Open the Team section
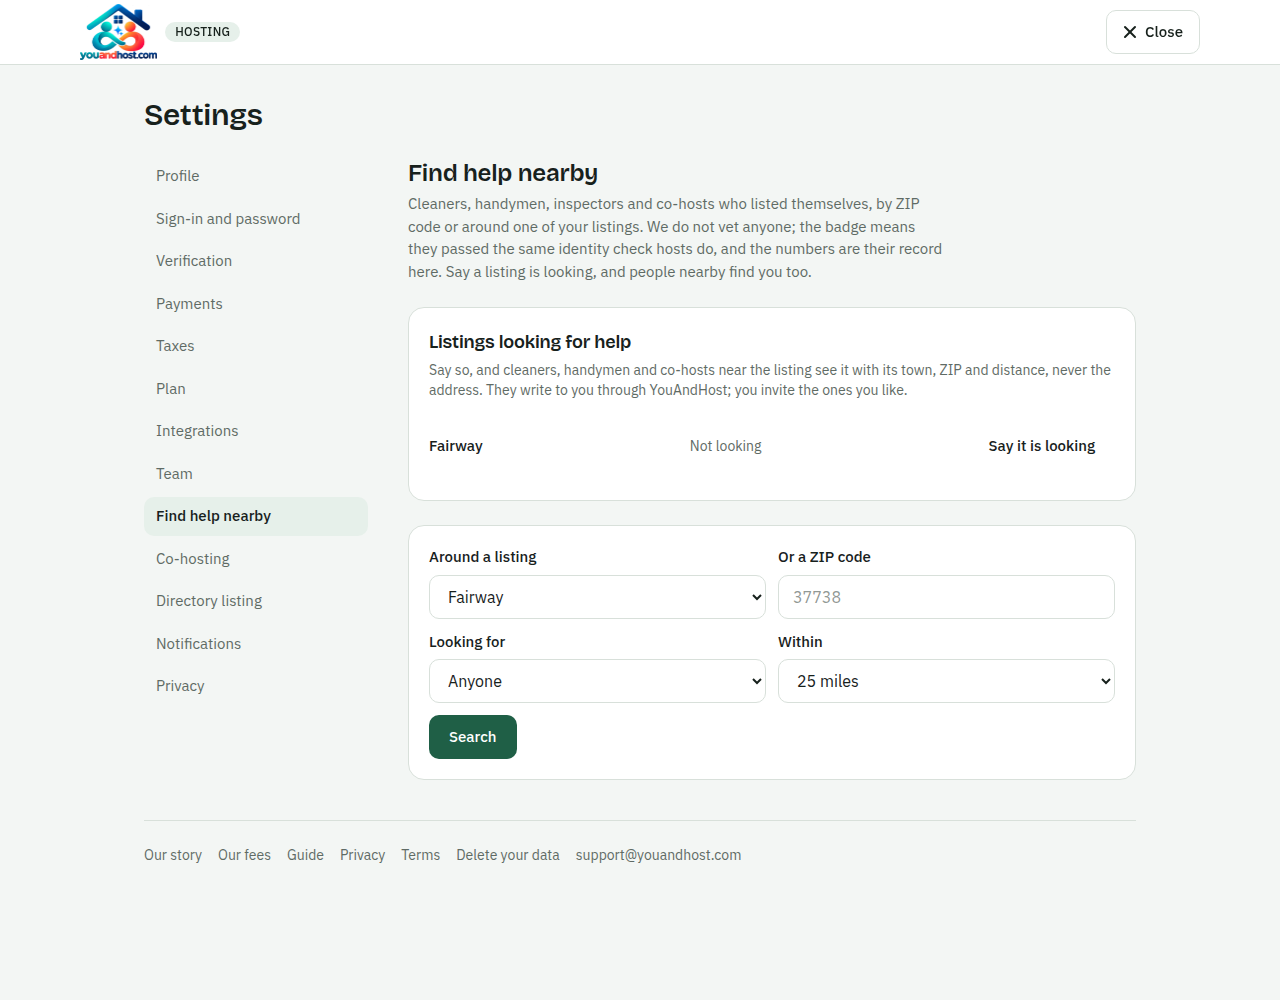 [256, 474]
